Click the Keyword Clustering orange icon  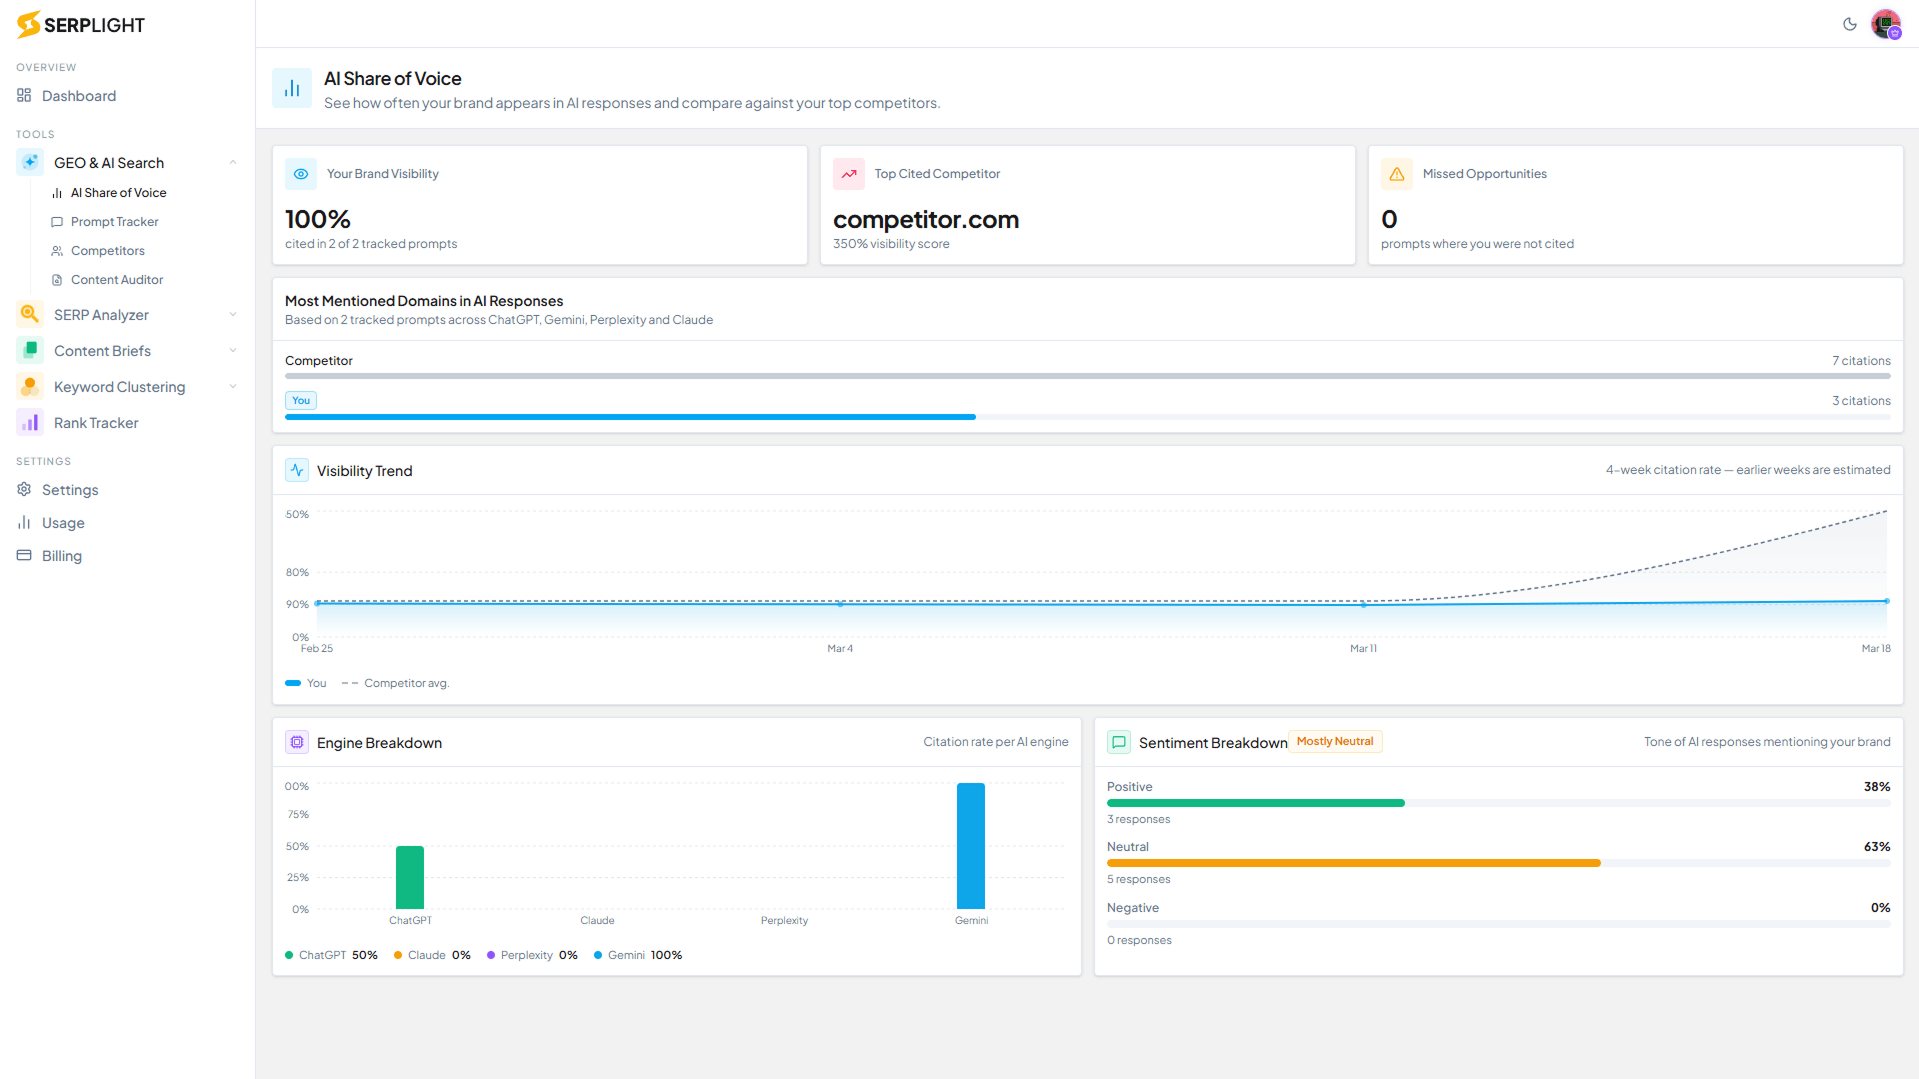click(x=30, y=387)
